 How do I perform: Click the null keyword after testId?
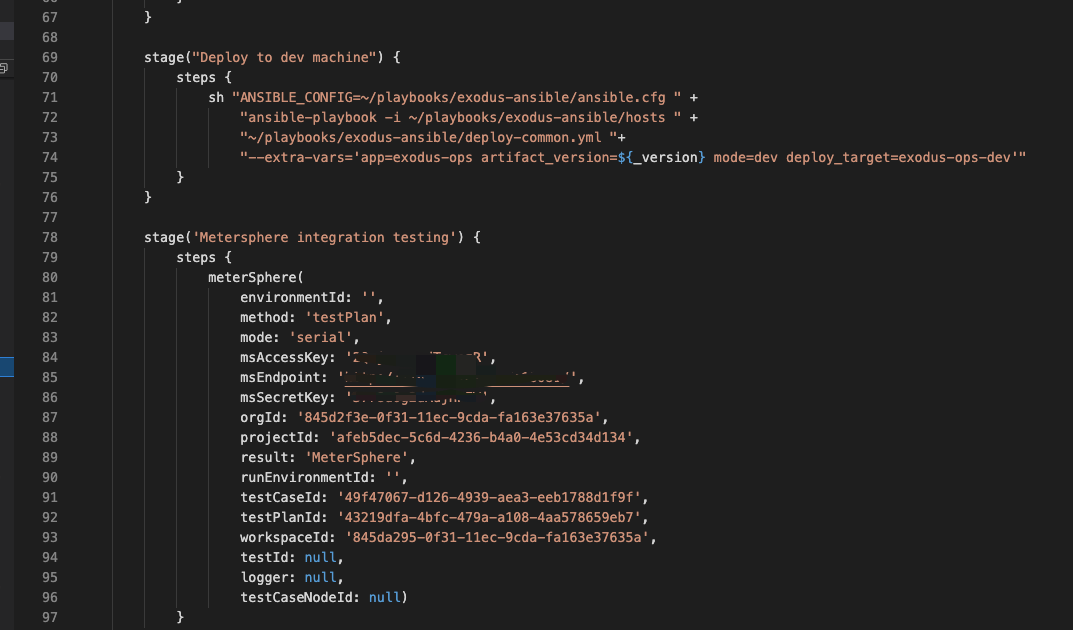(x=318, y=557)
